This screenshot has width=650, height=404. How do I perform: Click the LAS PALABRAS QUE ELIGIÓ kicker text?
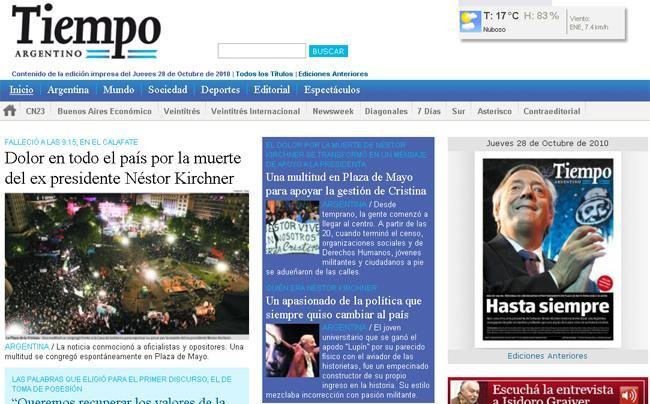(121, 384)
